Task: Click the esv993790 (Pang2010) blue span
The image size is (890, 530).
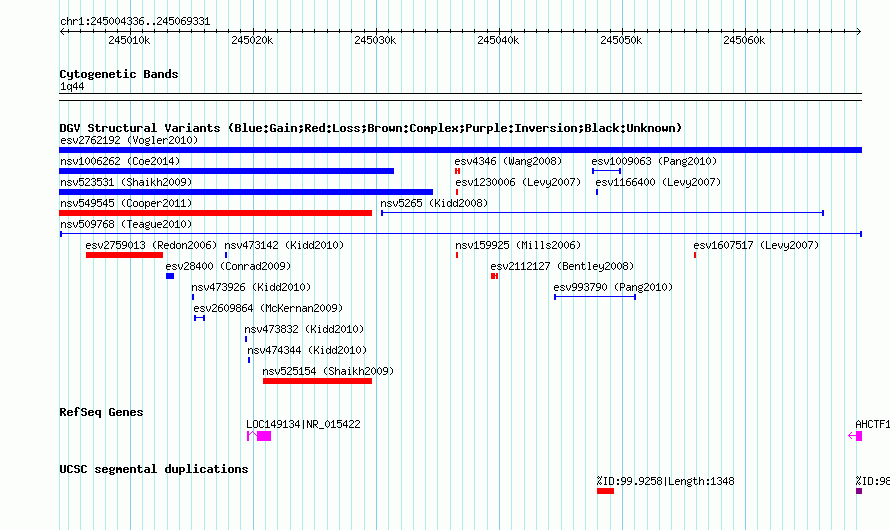Action: [595, 297]
